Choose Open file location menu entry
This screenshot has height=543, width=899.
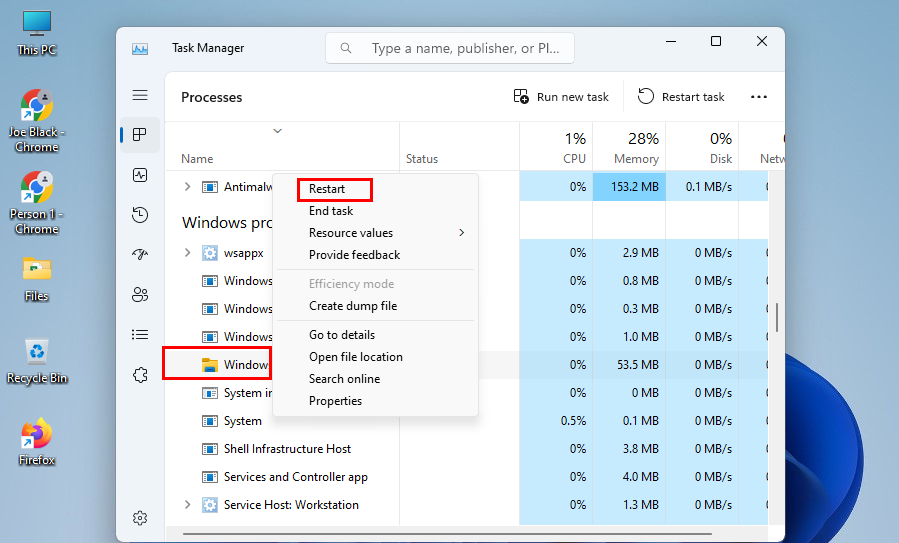355,357
